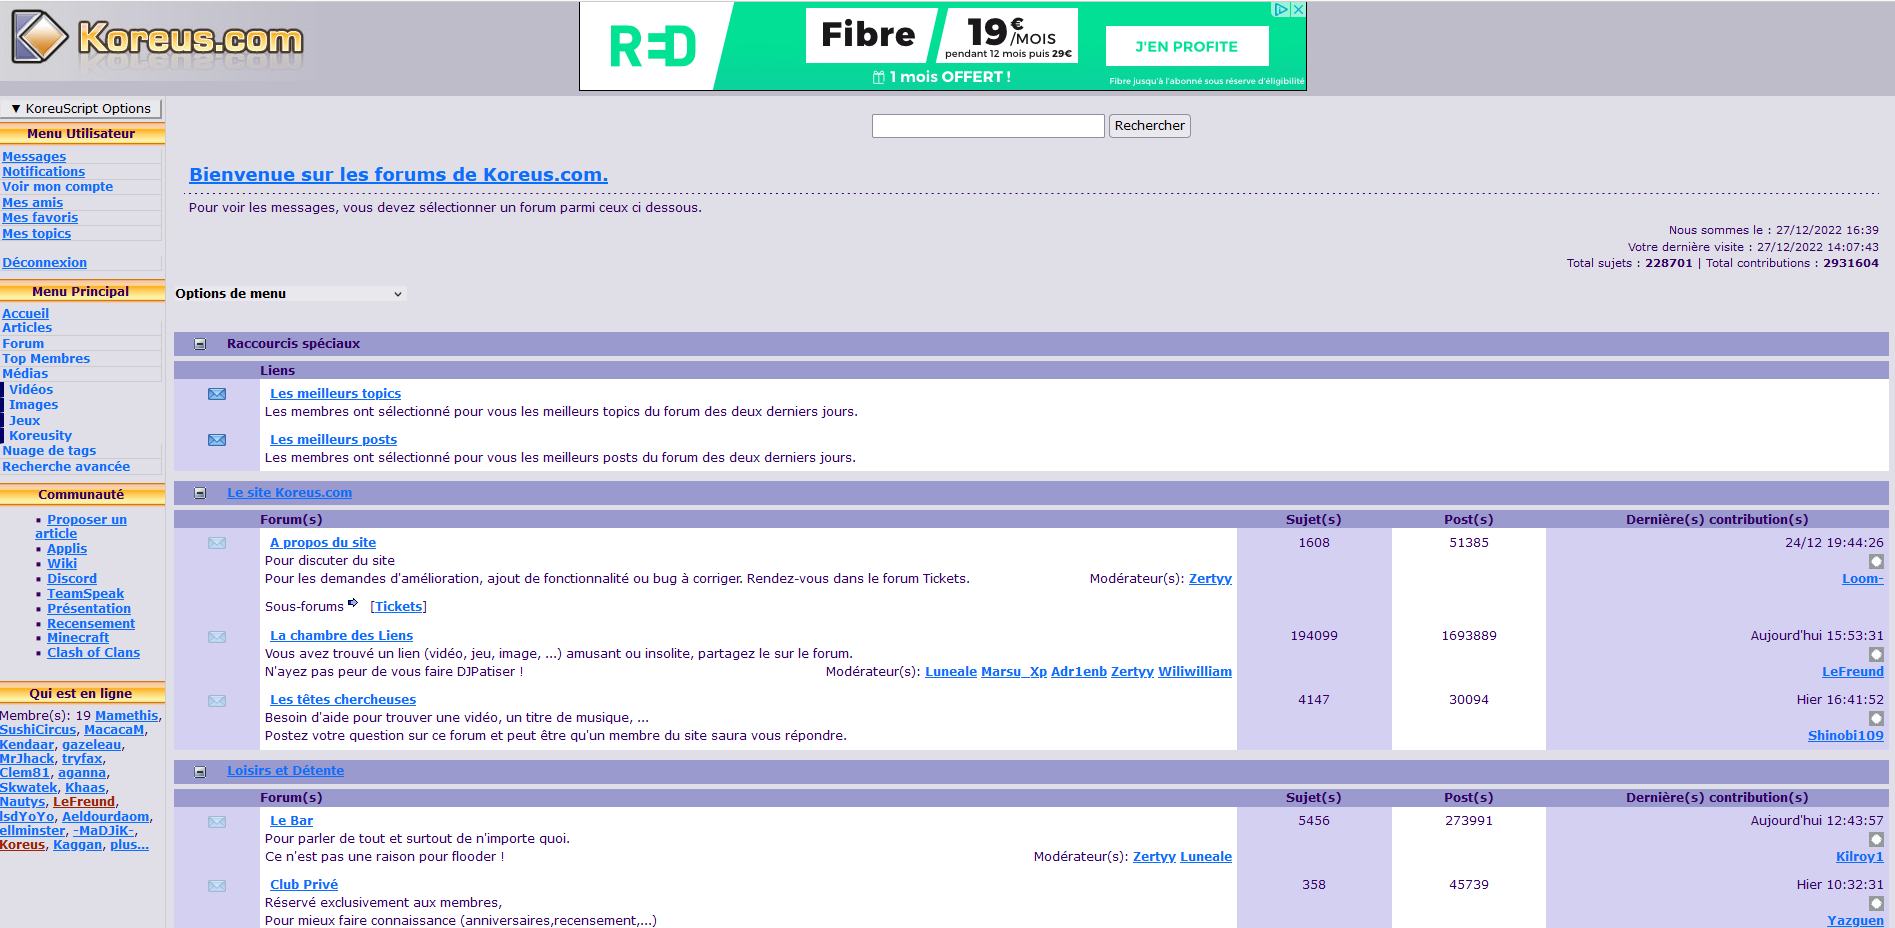Open the Options de menu dropdown
The width and height of the screenshot is (1895, 928).
coord(289,294)
